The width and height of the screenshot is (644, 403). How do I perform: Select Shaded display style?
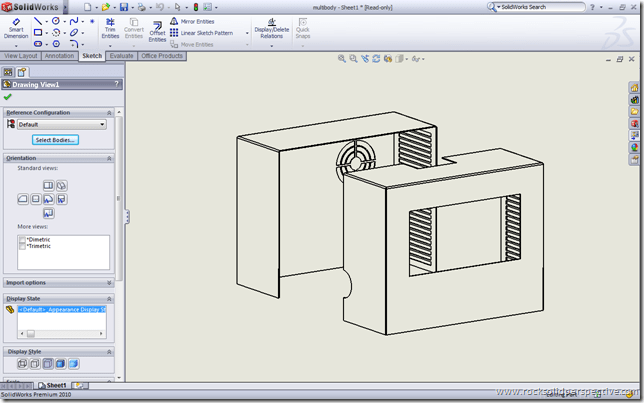[x=74, y=364]
